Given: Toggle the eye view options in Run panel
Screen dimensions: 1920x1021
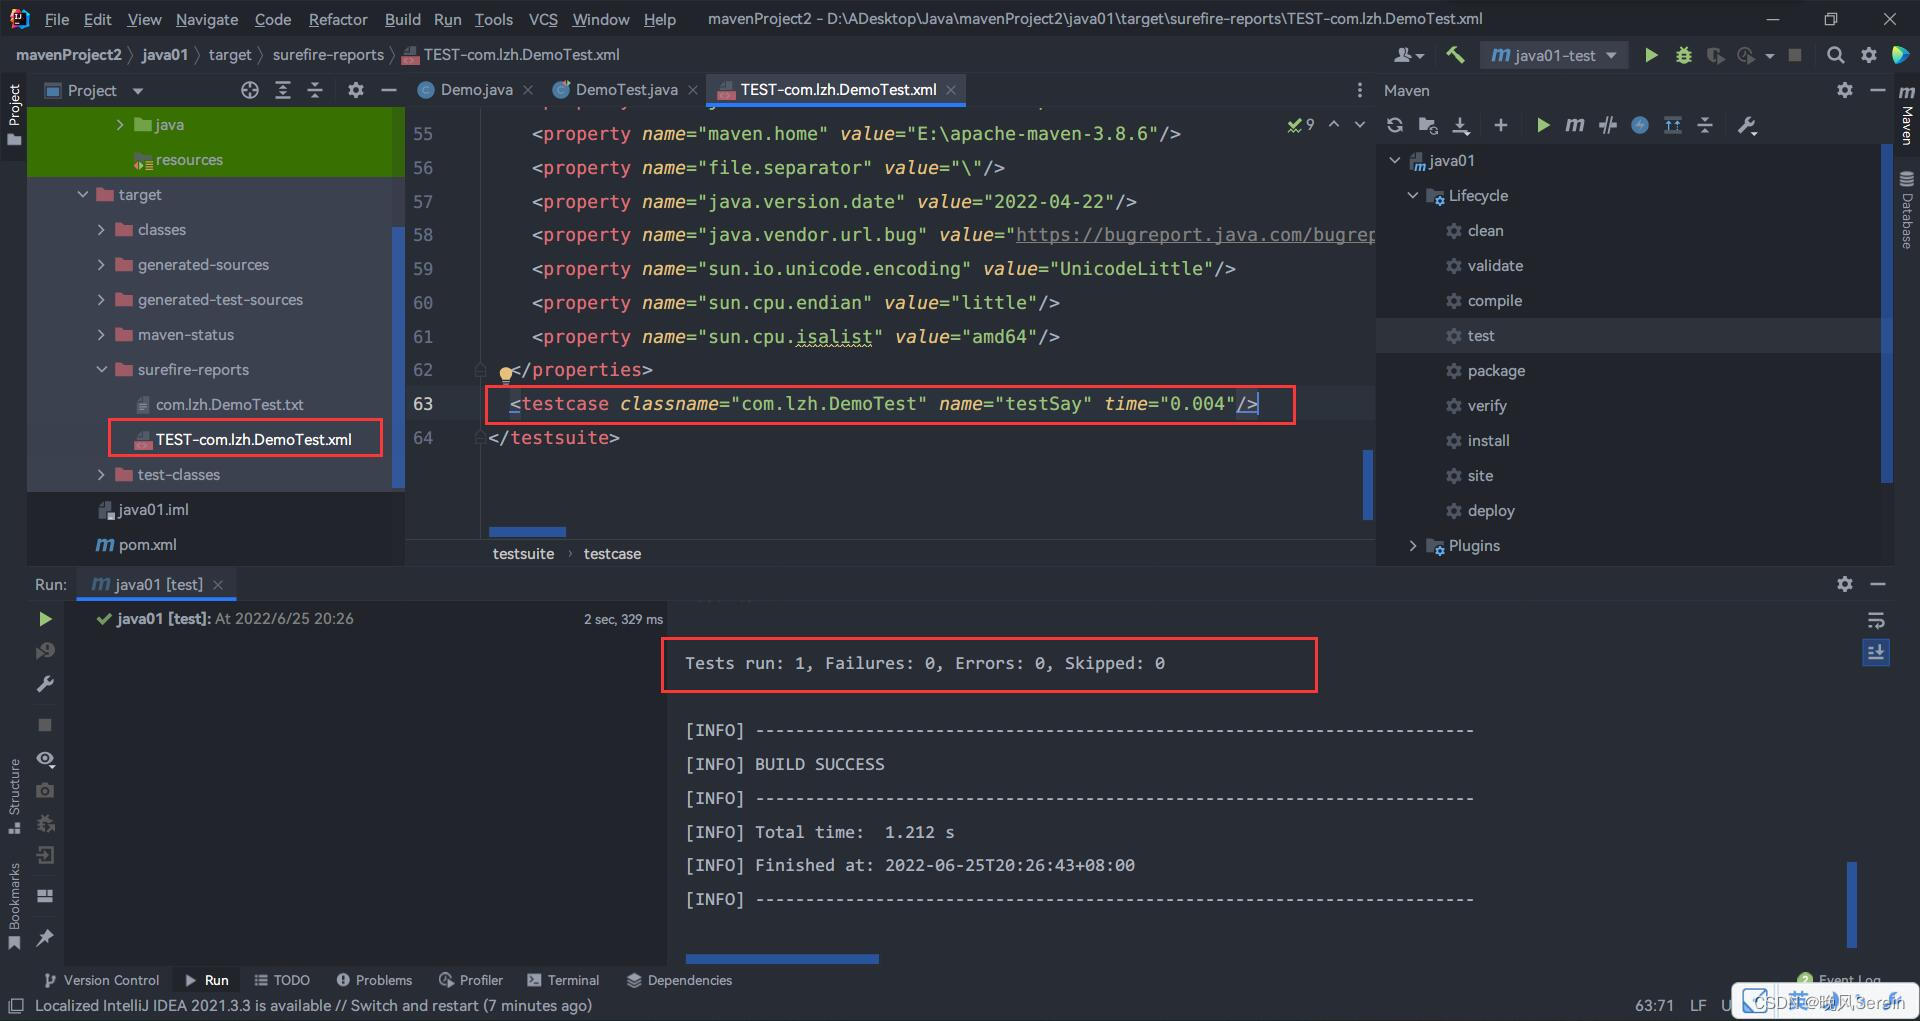Looking at the screenshot, I should coord(45,759).
